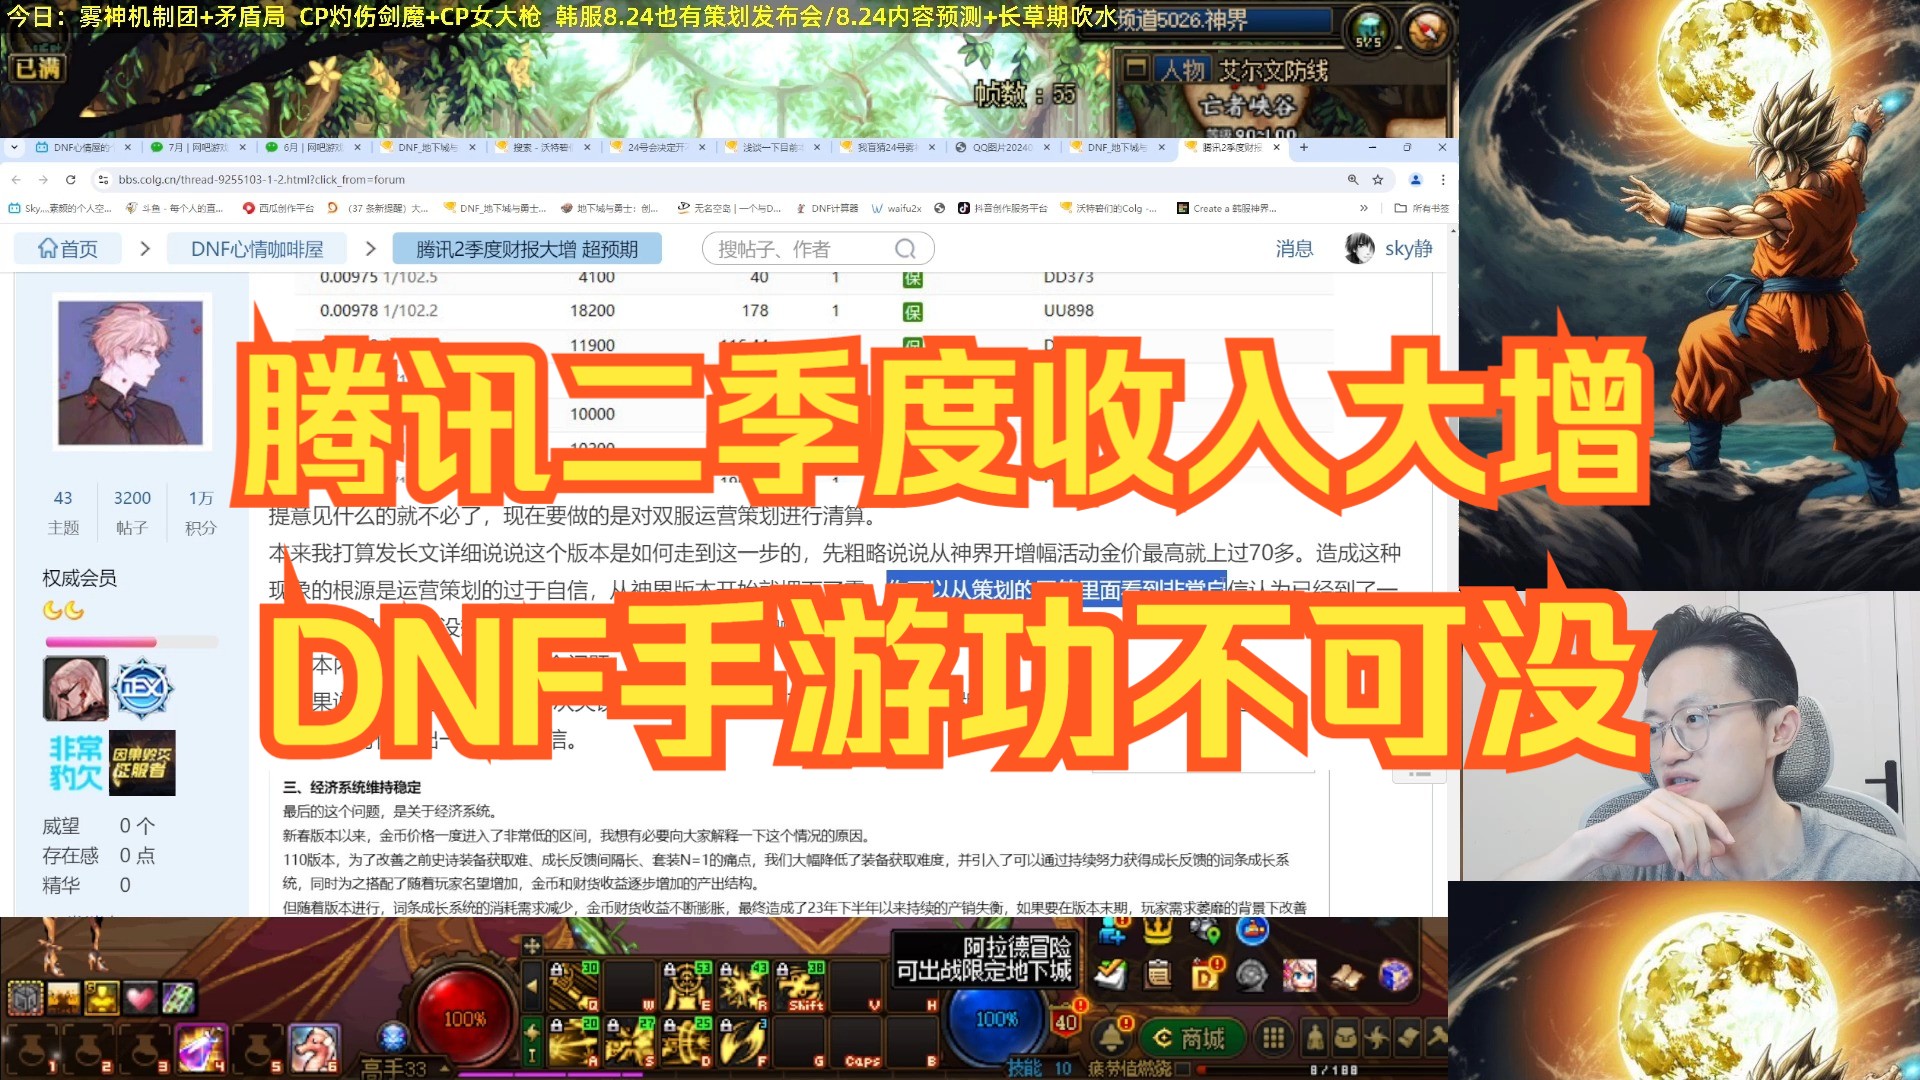This screenshot has width=1920, height=1080.
Task: Open the grid menu icon beside 商城
Action: click(1273, 1038)
